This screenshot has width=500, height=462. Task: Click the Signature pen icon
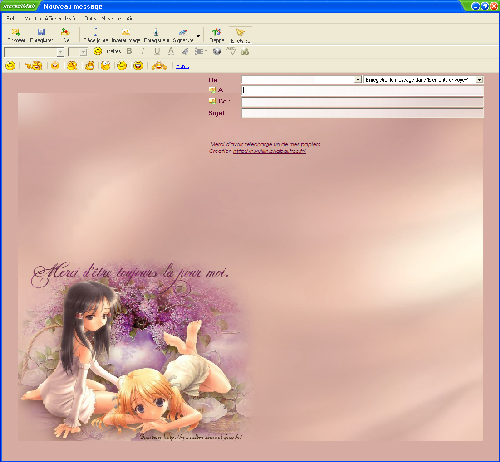183,32
